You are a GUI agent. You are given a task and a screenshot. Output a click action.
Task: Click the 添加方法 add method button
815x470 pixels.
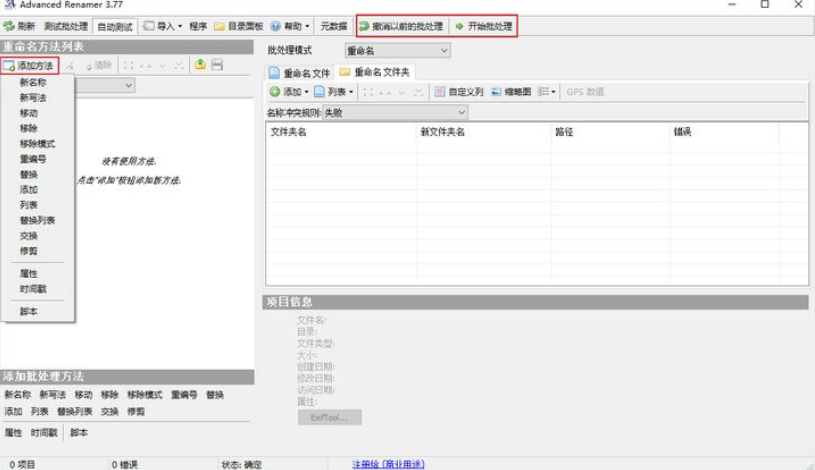[x=29, y=66]
